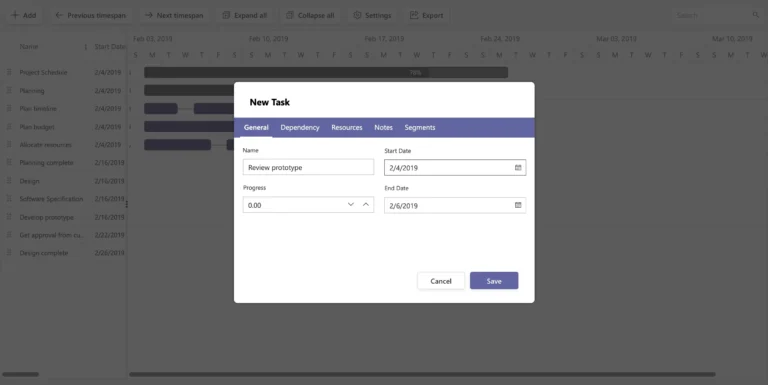This screenshot has height=385, width=768.
Task: Click the search magnifier icon
Action: [756, 15]
